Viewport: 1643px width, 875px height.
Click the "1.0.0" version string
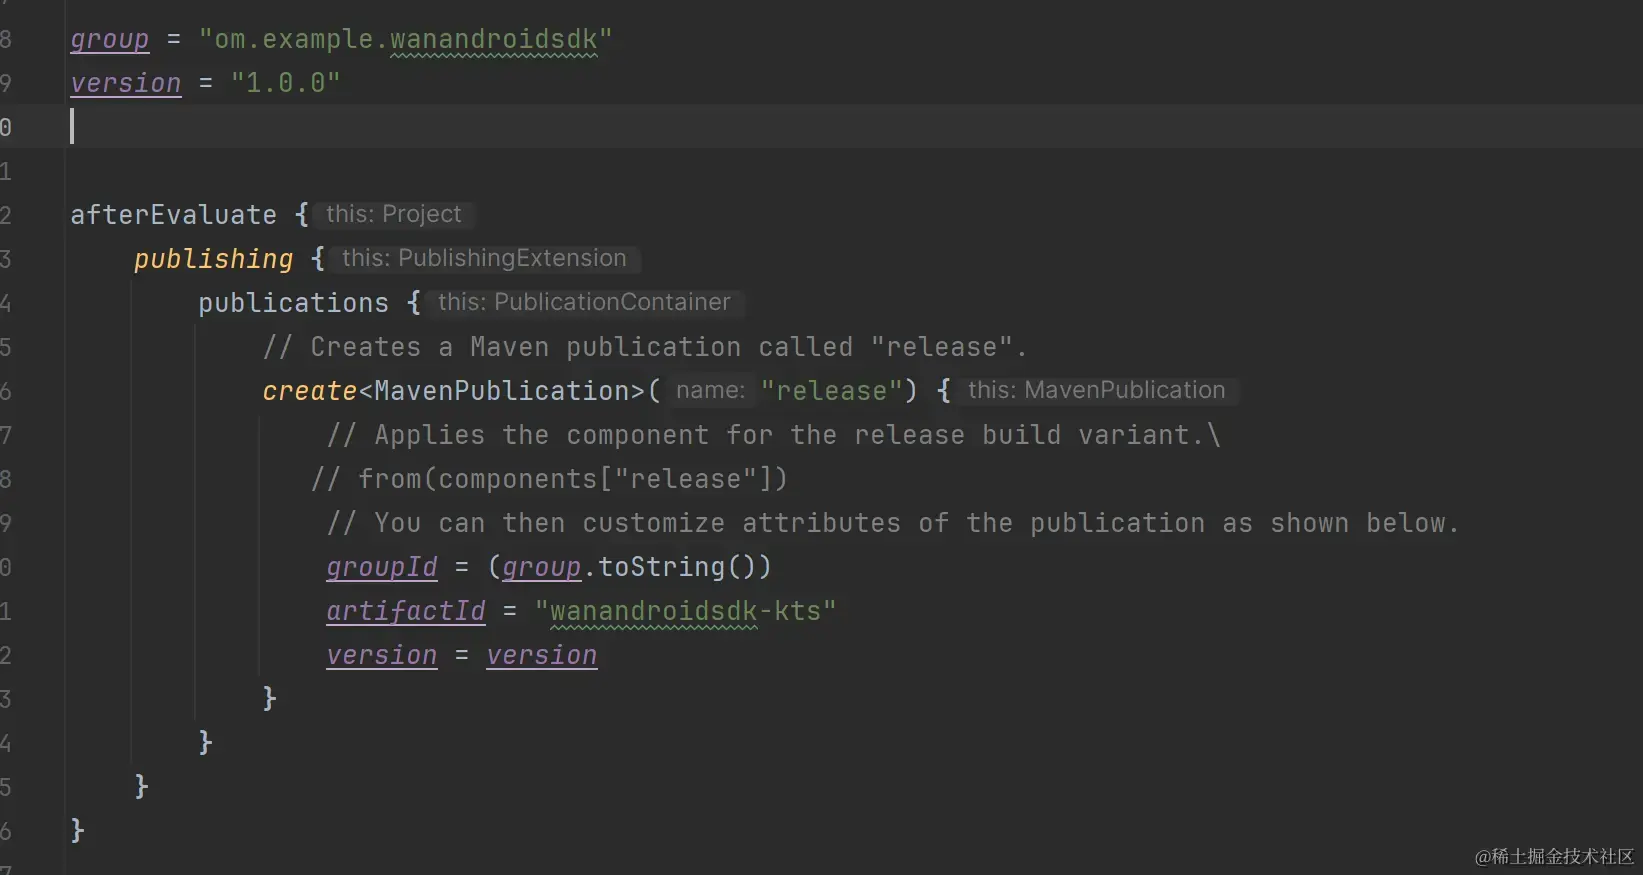(285, 83)
